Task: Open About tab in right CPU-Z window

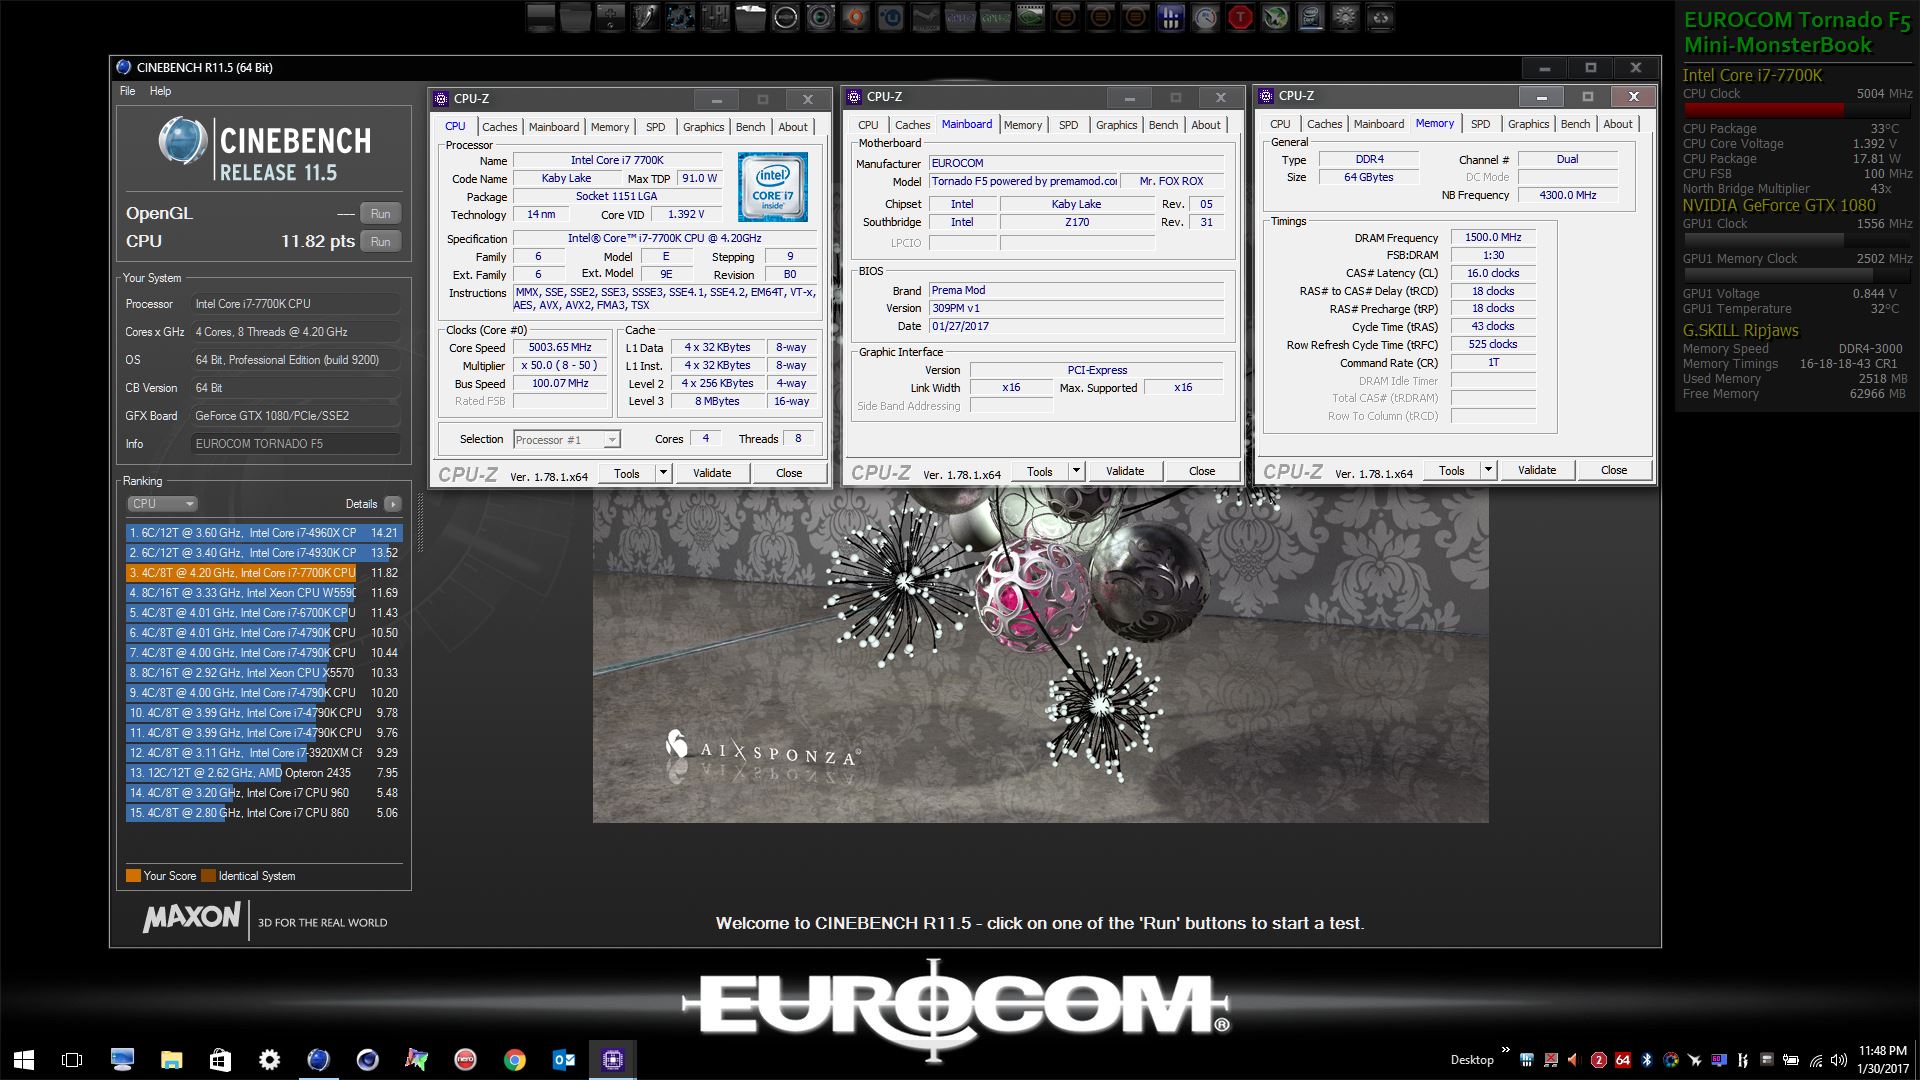Action: pyautogui.click(x=1618, y=124)
